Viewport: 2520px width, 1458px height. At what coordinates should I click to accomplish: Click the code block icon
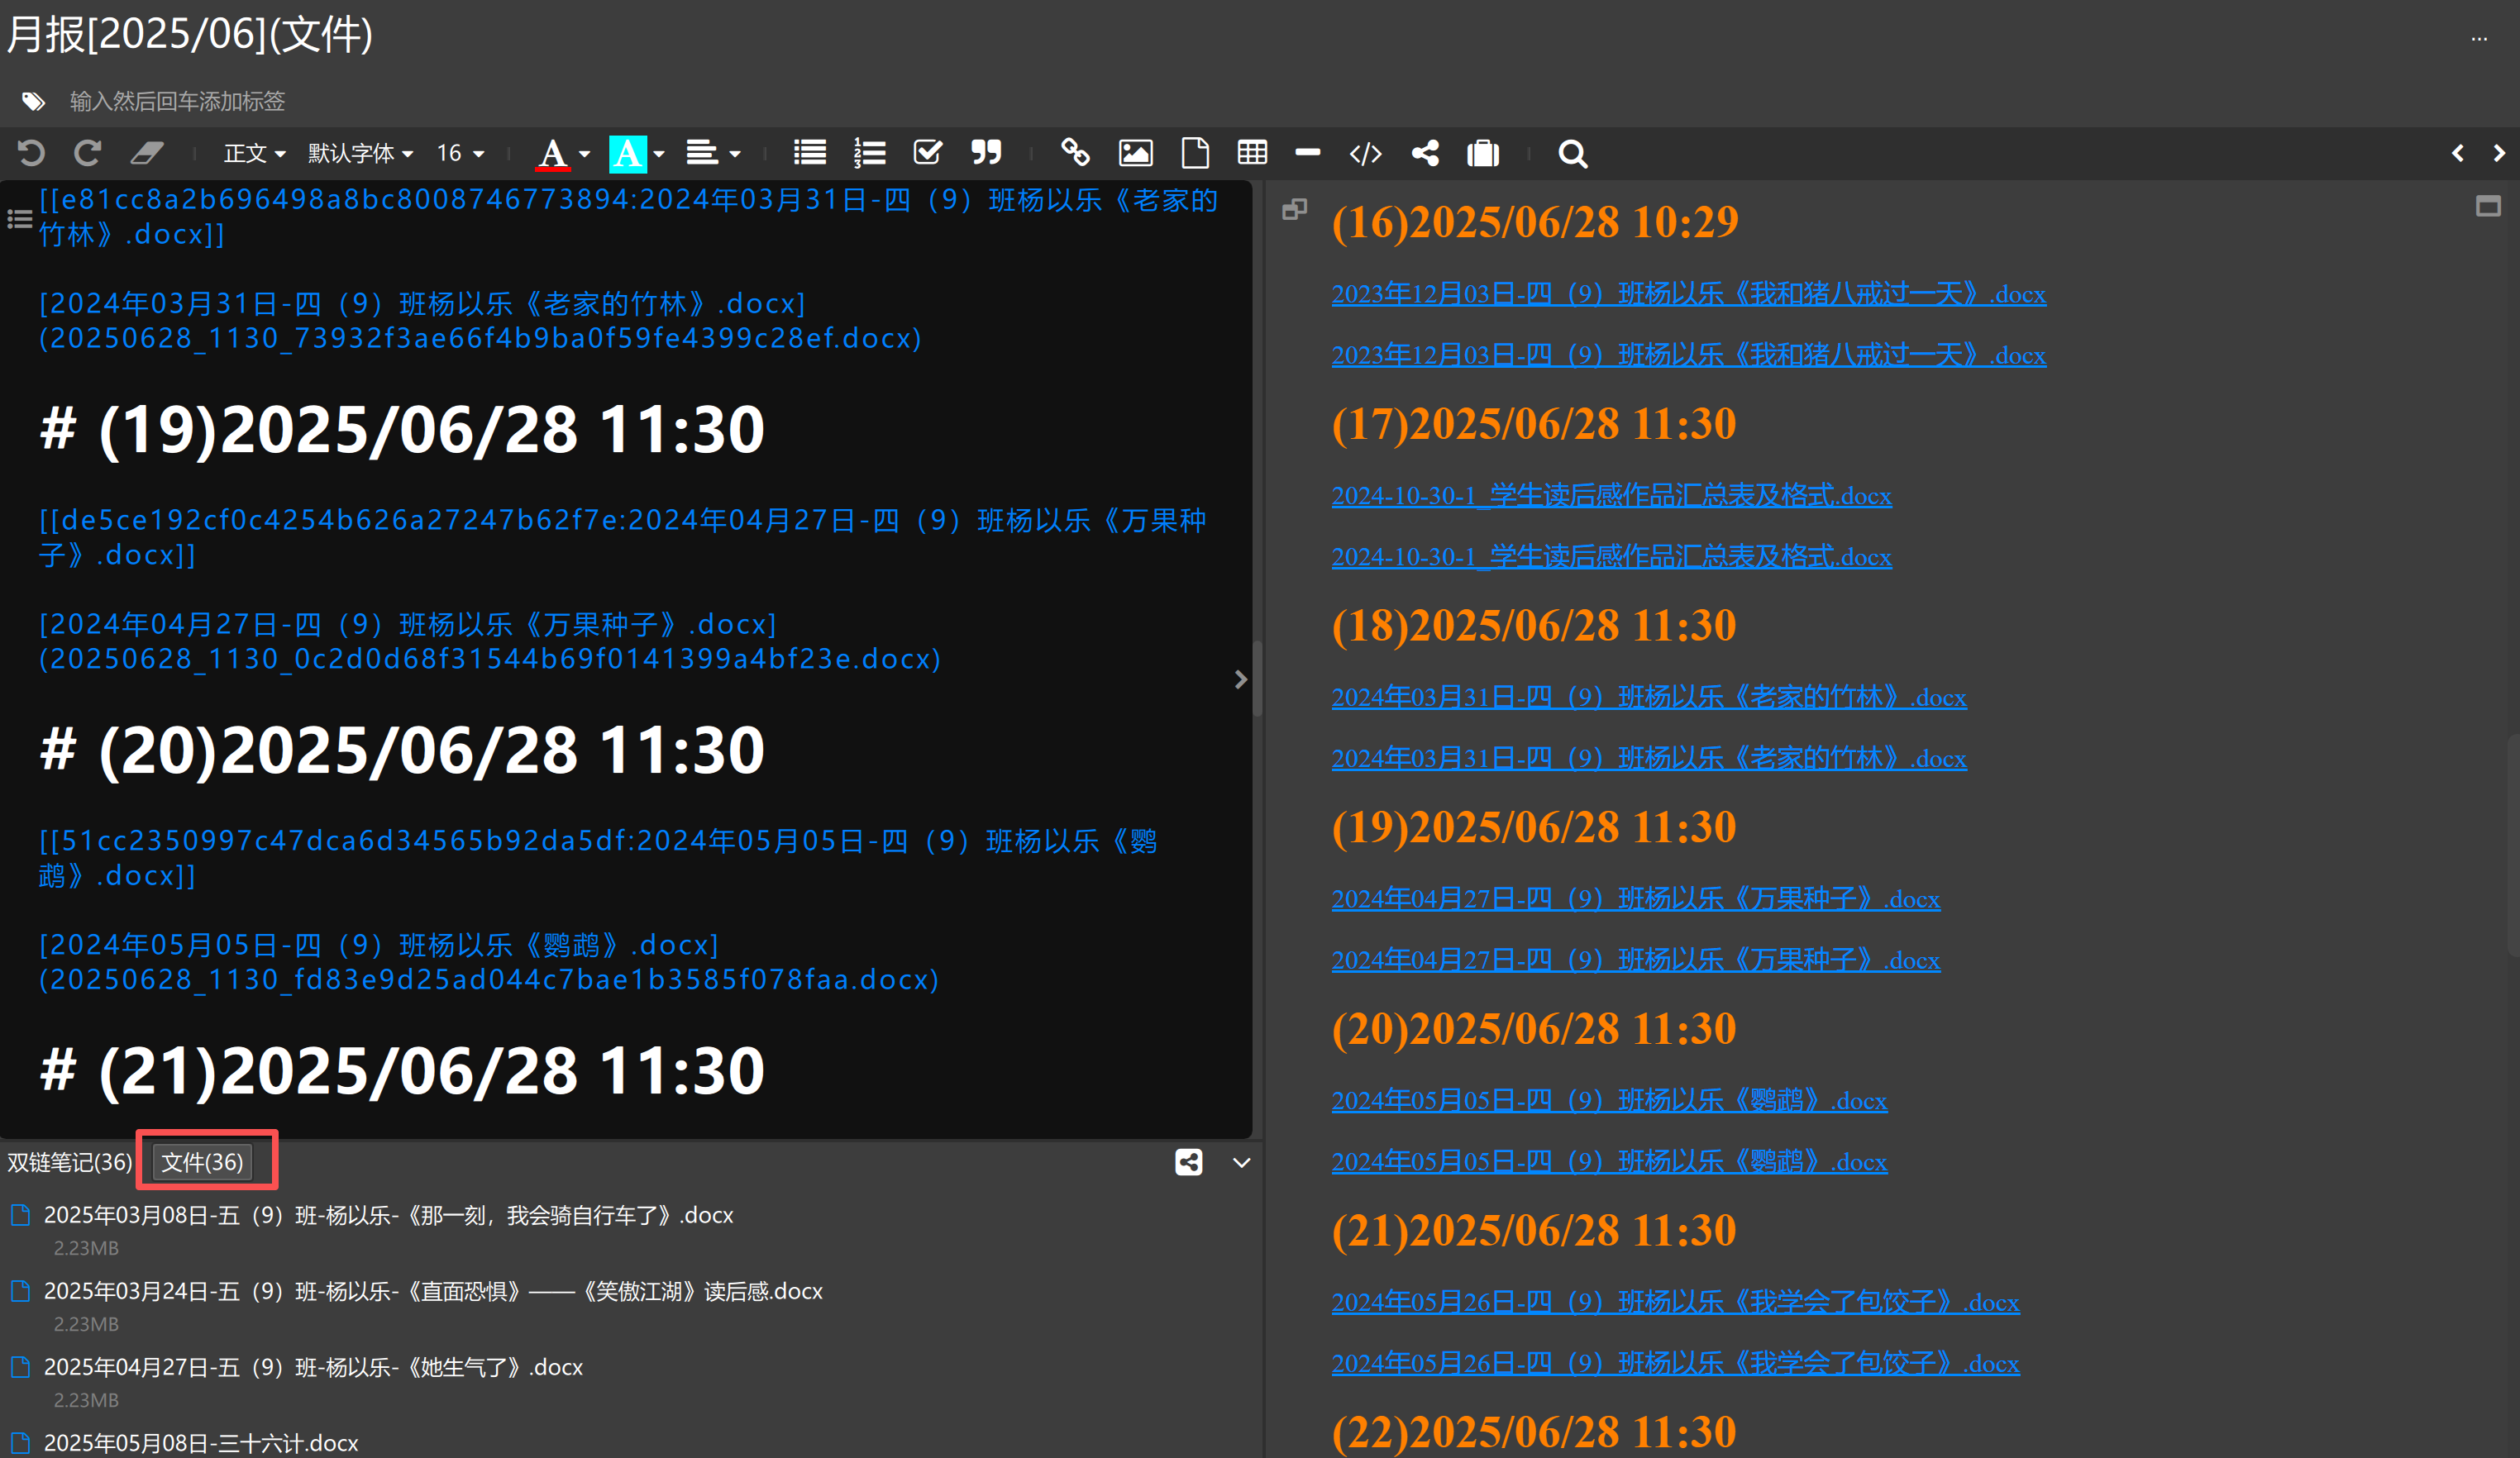(x=1365, y=154)
